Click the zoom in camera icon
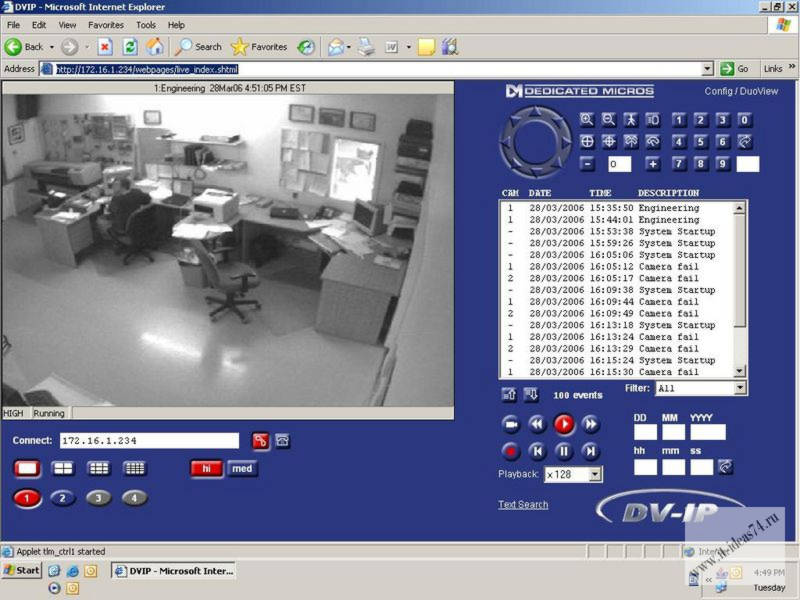Image resolution: width=800 pixels, height=600 pixels. pos(587,119)
